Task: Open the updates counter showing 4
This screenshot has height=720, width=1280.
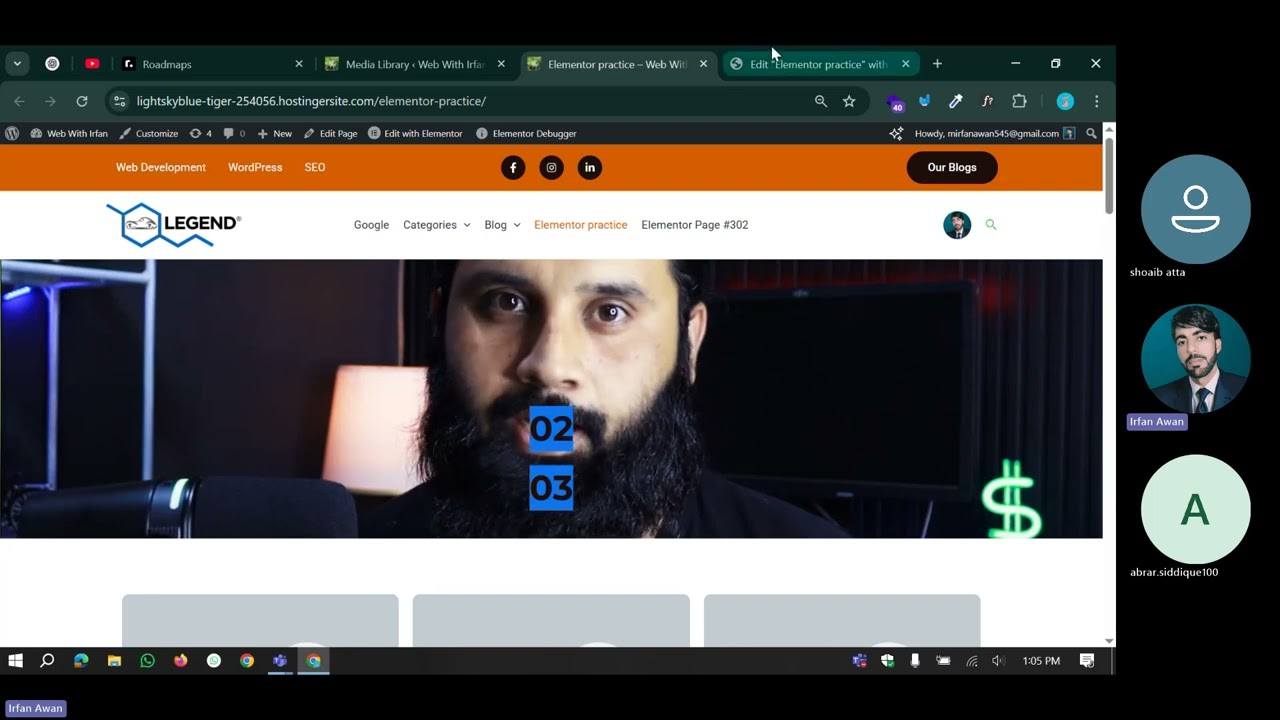Action: click(x=200, y=133)
